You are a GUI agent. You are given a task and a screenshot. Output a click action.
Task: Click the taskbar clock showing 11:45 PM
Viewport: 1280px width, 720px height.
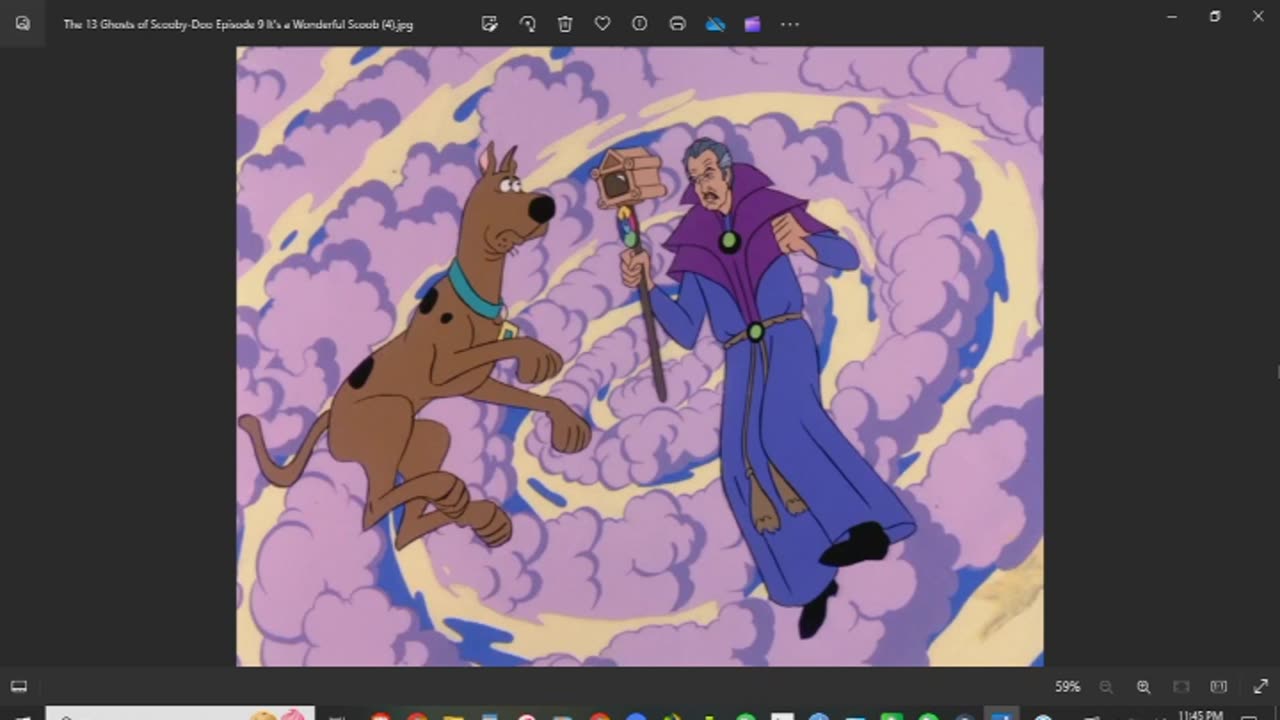[x=1200, y=715]
